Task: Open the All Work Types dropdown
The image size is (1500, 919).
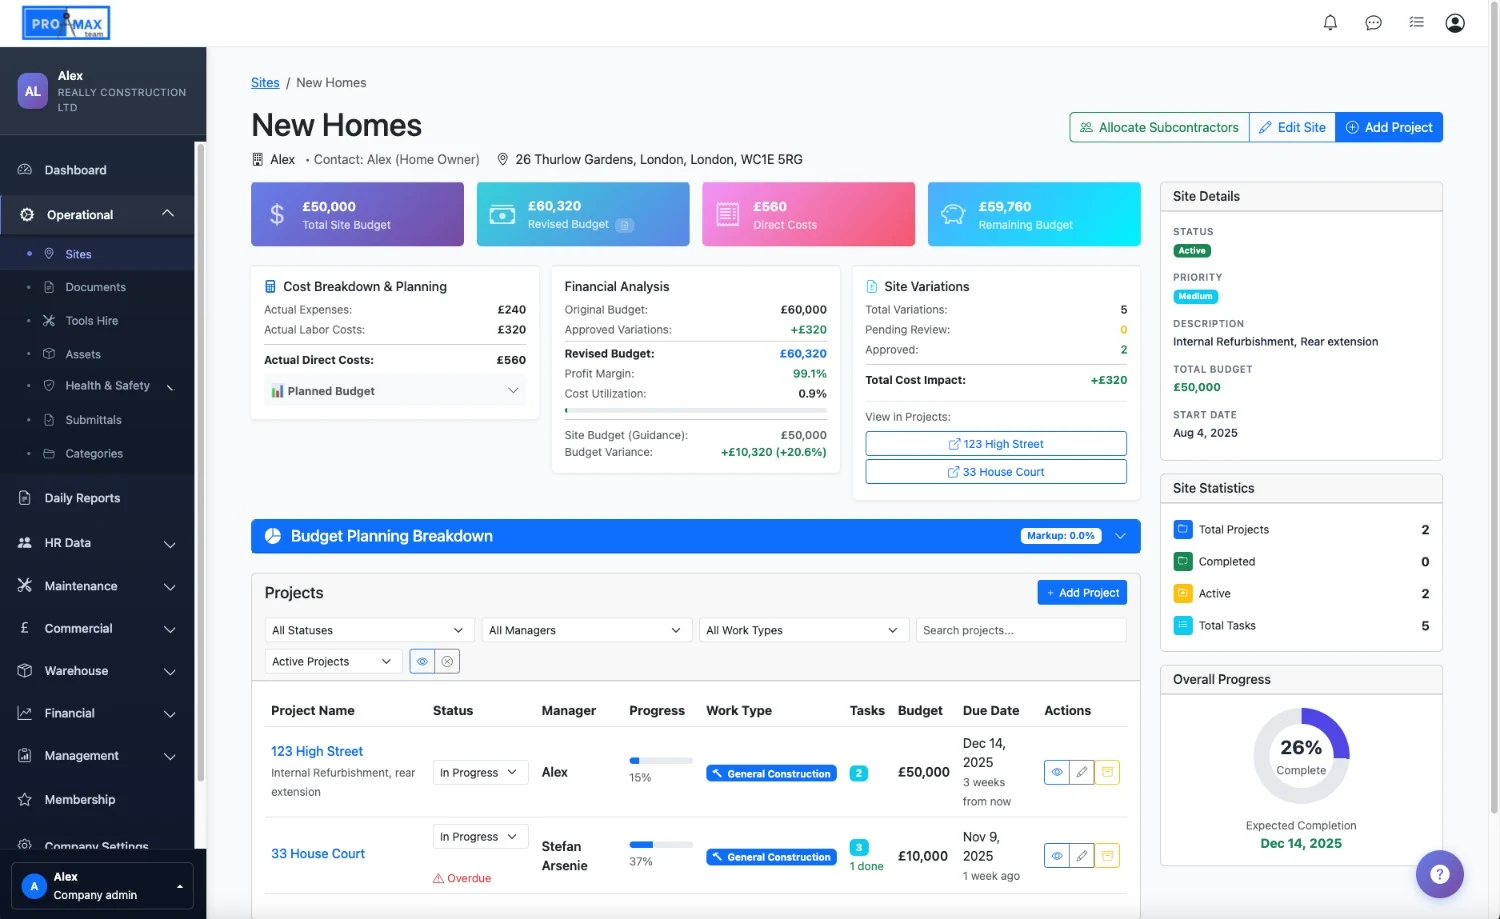Action: (803, 630)
